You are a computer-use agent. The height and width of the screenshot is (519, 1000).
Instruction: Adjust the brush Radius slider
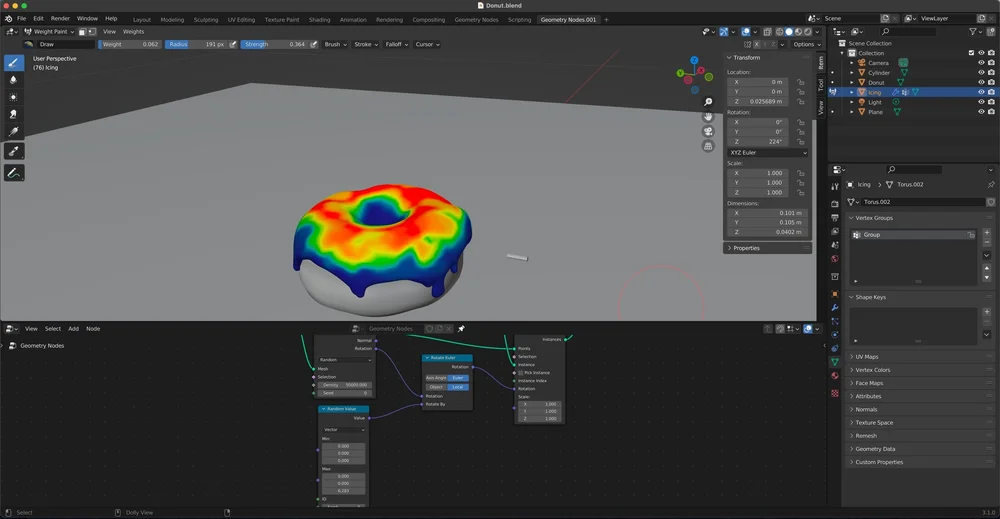click(x=196, y=45)
